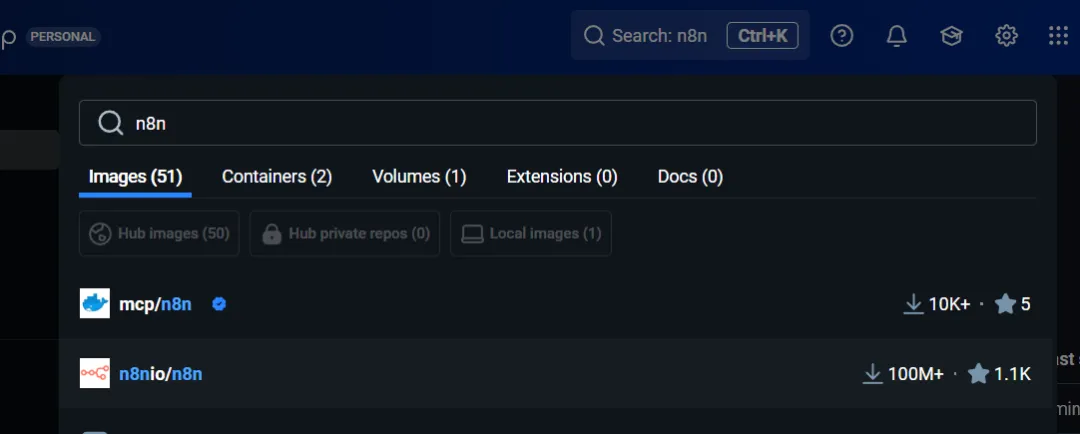Open notifications bell icon
1080x434 pixels.
click(896, 36)
